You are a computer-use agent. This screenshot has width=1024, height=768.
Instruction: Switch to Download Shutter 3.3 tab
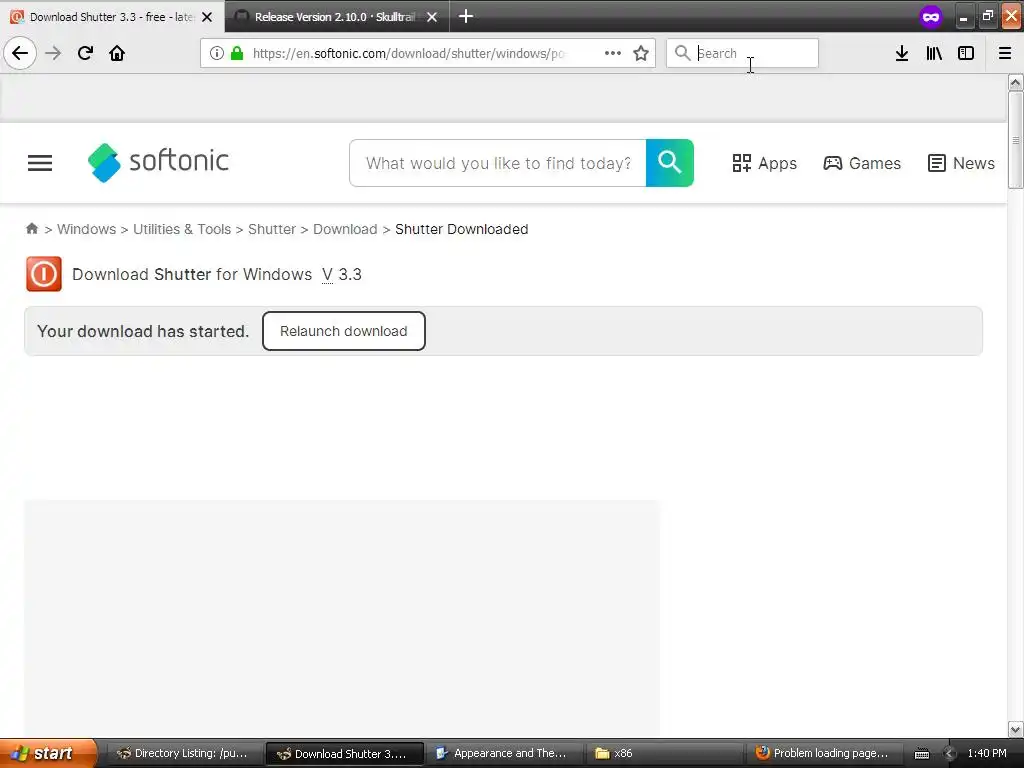tap(112, 16)
